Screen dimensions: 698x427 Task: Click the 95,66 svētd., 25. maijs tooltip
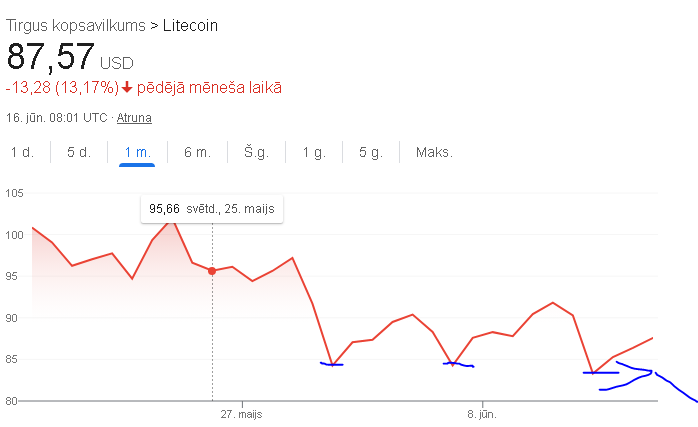click(212, 209)
